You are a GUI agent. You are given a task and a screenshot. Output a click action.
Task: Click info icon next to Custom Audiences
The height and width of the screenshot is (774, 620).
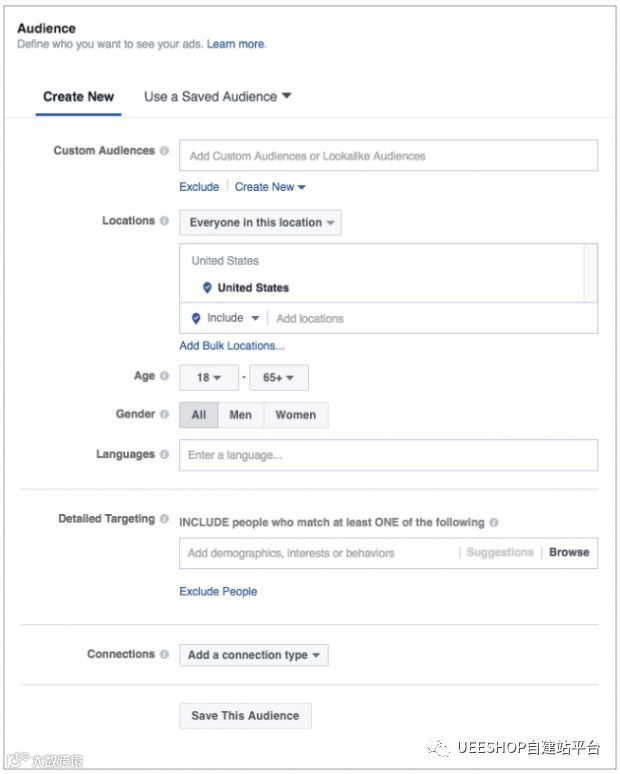(x=164, y=151)
